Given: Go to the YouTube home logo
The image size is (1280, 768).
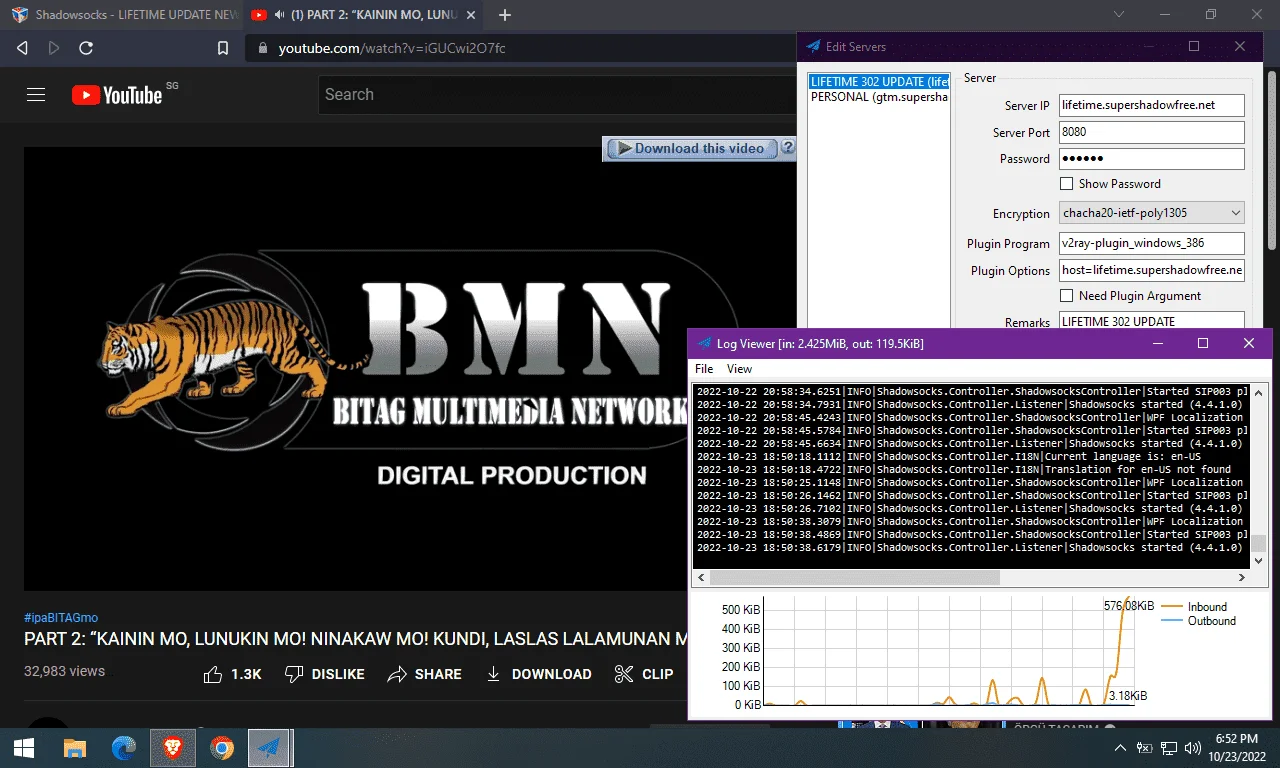Looking at the screenshot, I should point(117,95).
